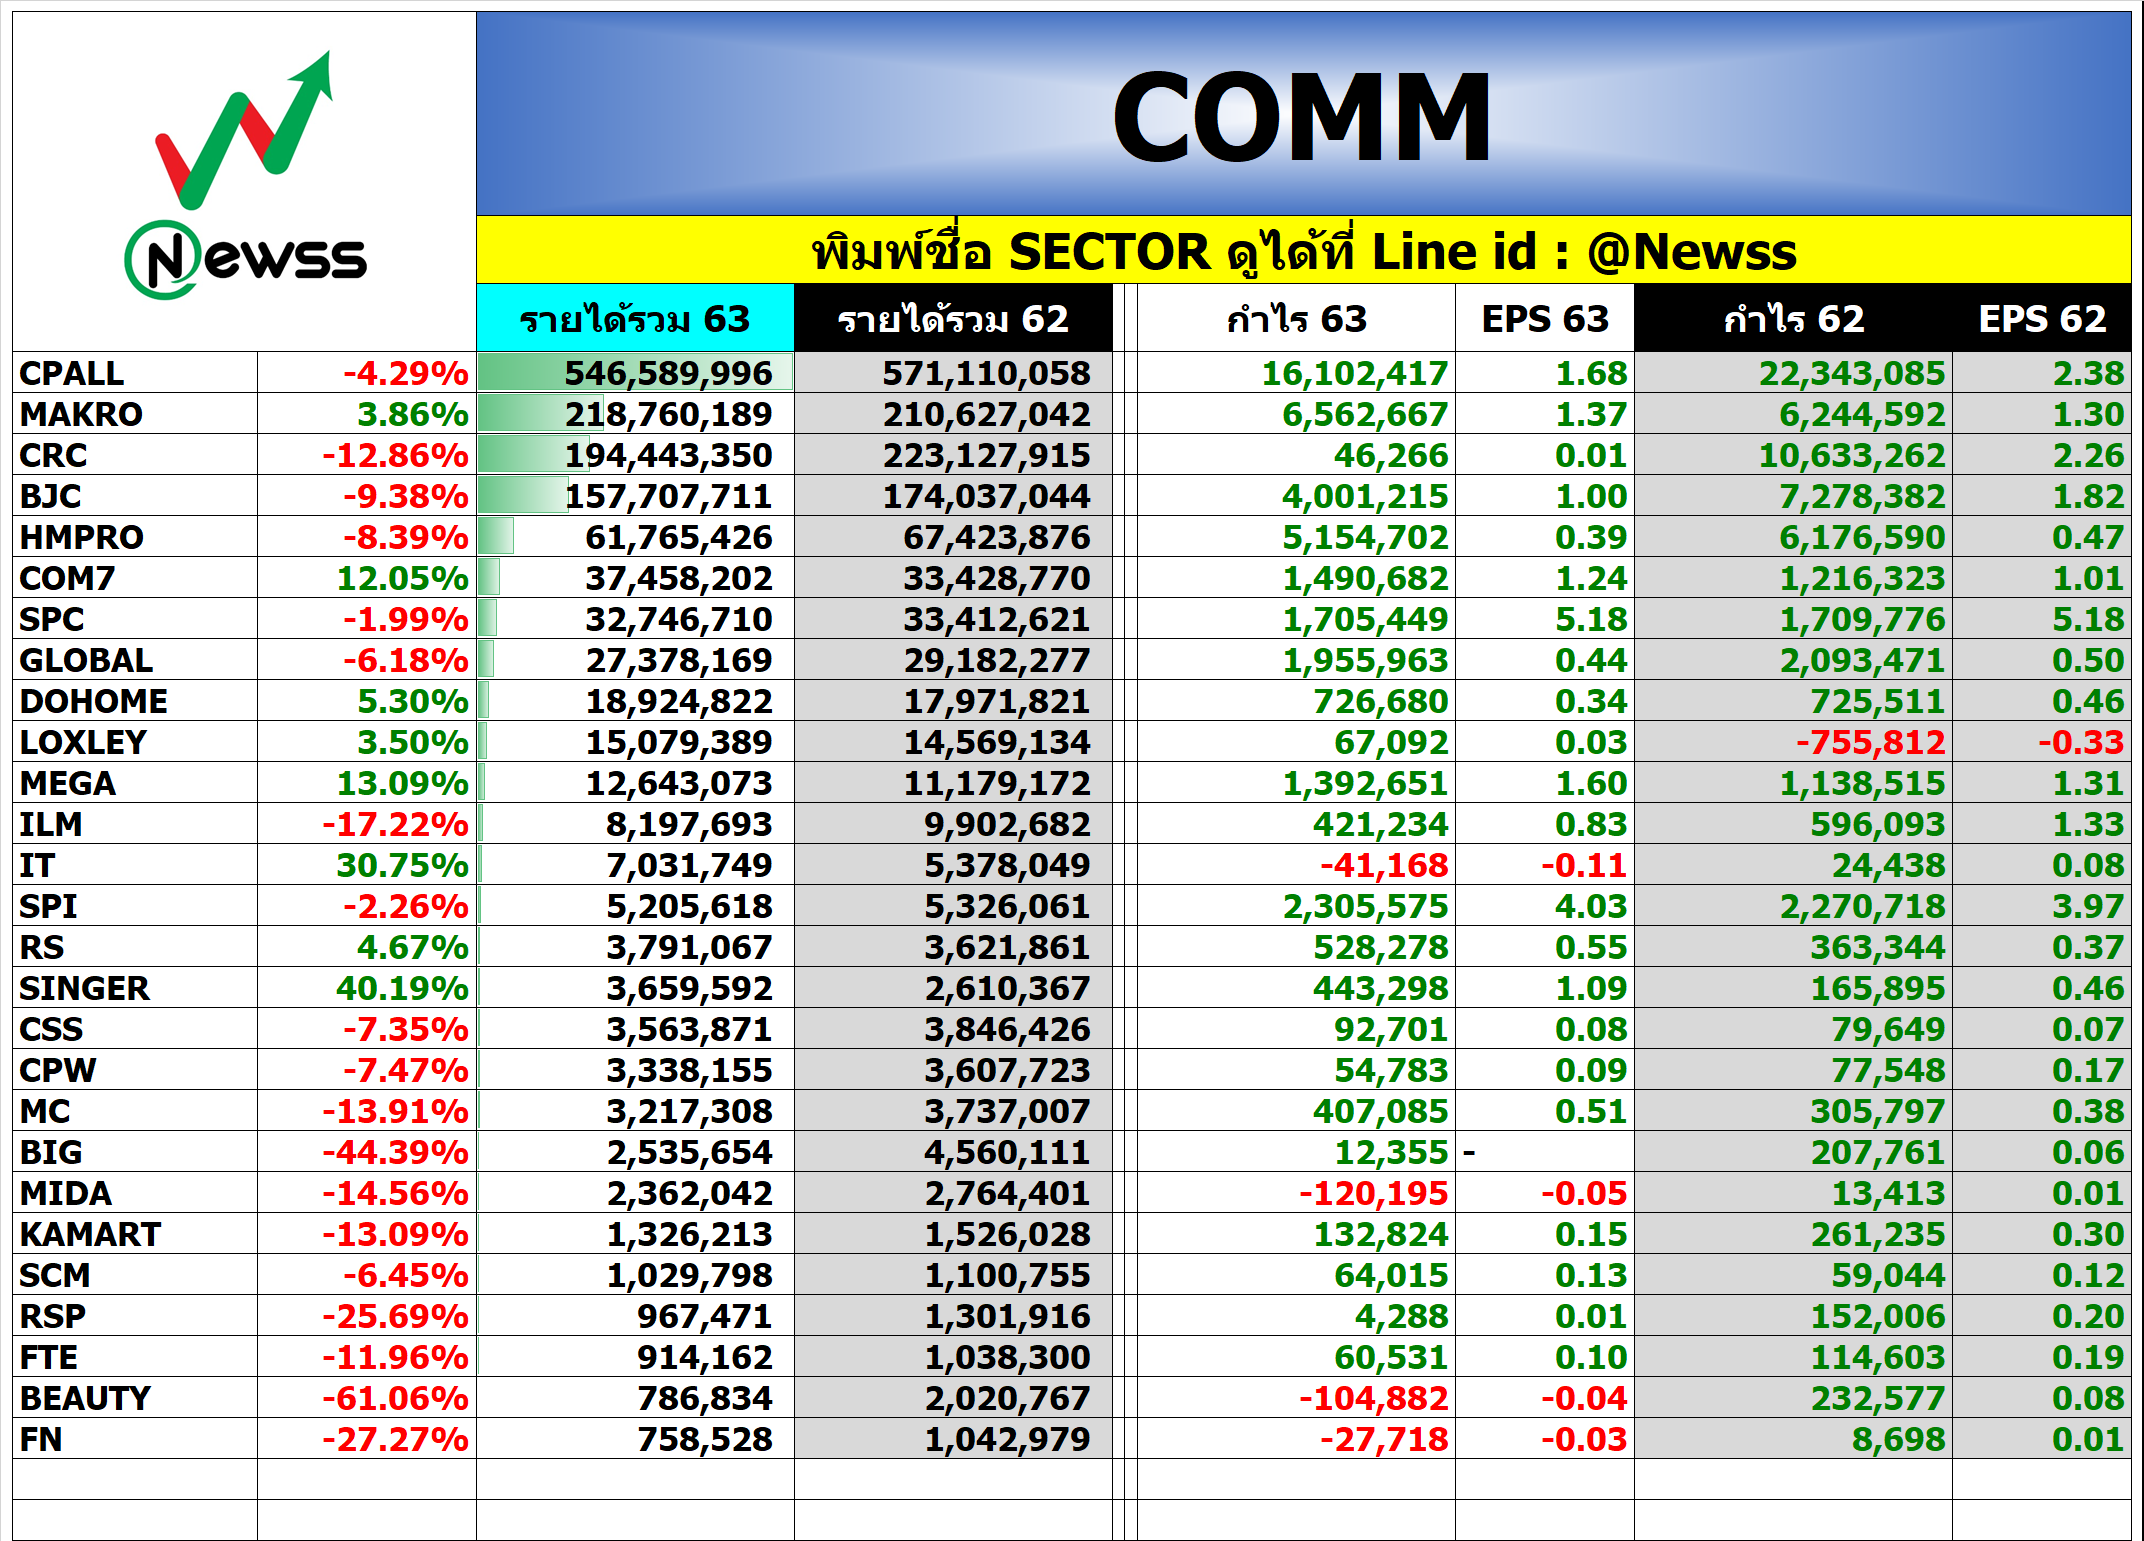Screen dimensions: 2144x1541
Task: Click CPW revenue cell 3,338,155
Action: (x=635, y=1070)
